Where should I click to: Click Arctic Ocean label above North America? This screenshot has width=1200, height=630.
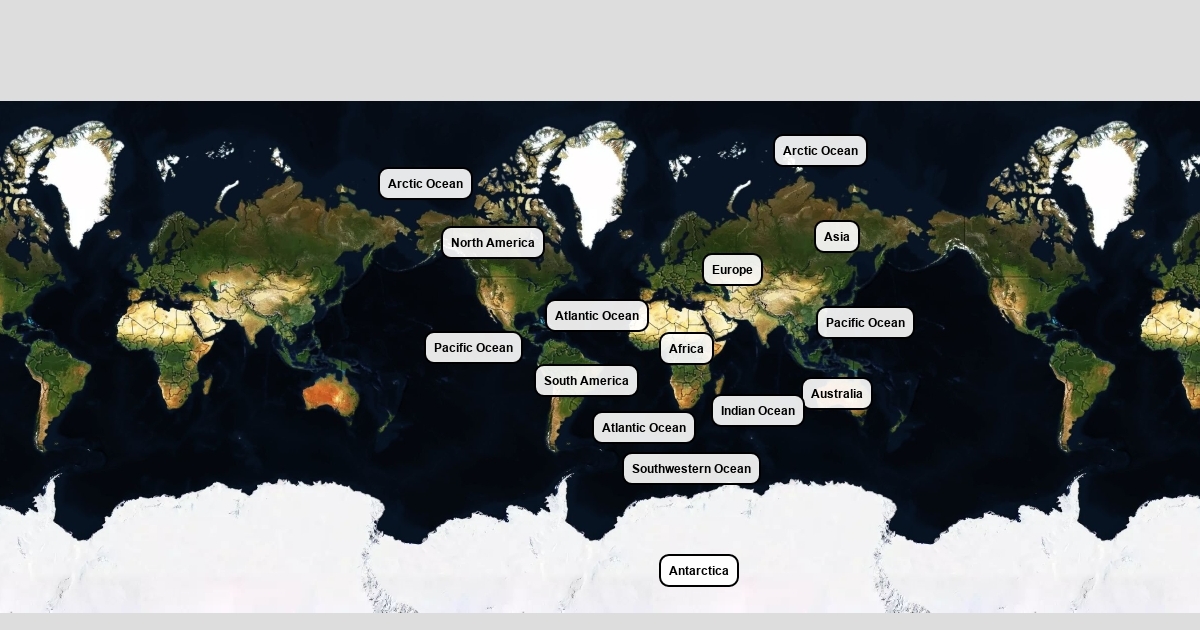click(425, 184)
